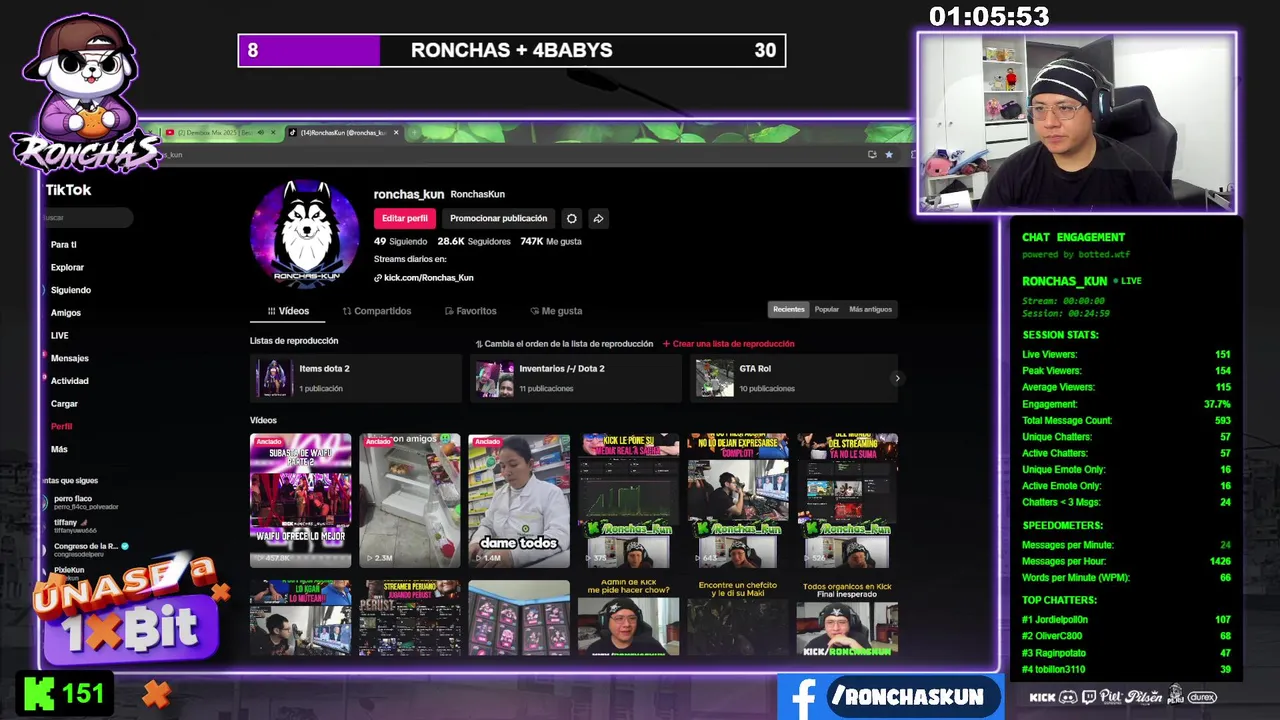The height and width of the screenshot is (720, 1280).
Task: Select Recientes sorting option
Action: pos(788,309)
